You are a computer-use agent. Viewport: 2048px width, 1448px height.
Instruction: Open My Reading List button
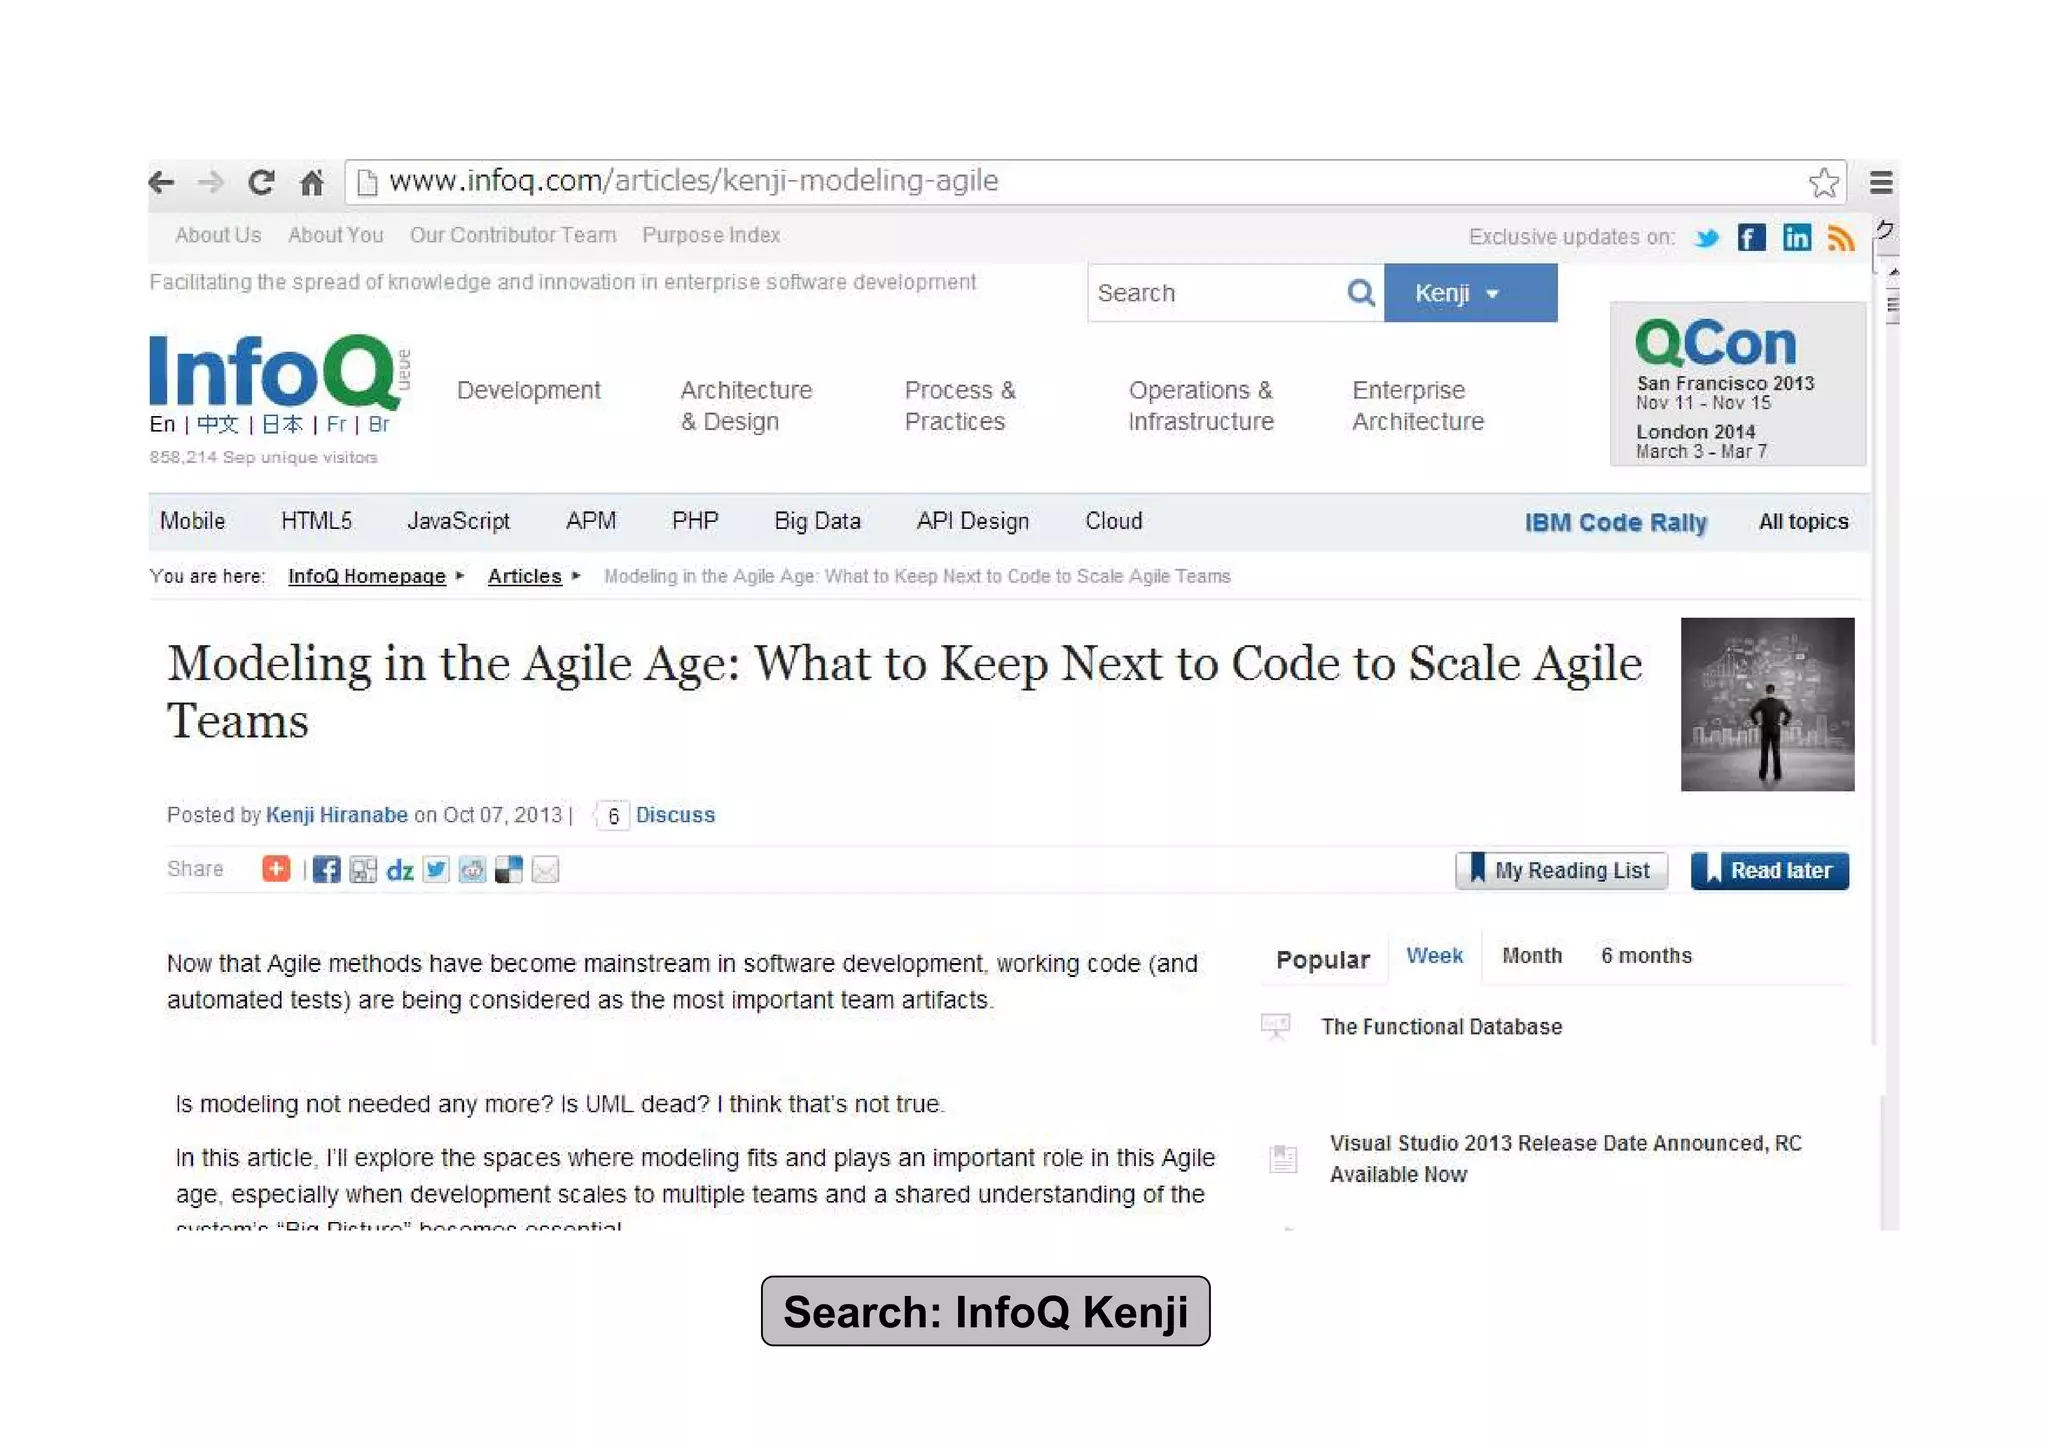(1561, 871)
